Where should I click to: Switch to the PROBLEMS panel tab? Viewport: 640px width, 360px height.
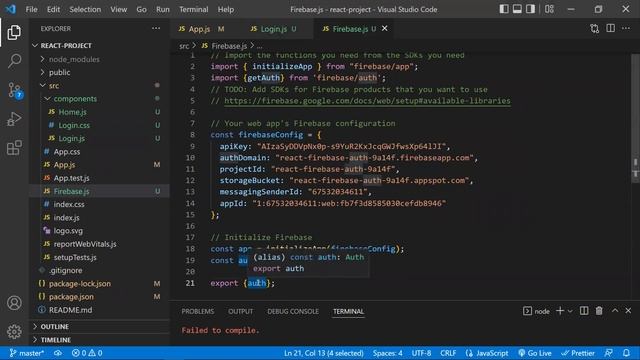198,311
